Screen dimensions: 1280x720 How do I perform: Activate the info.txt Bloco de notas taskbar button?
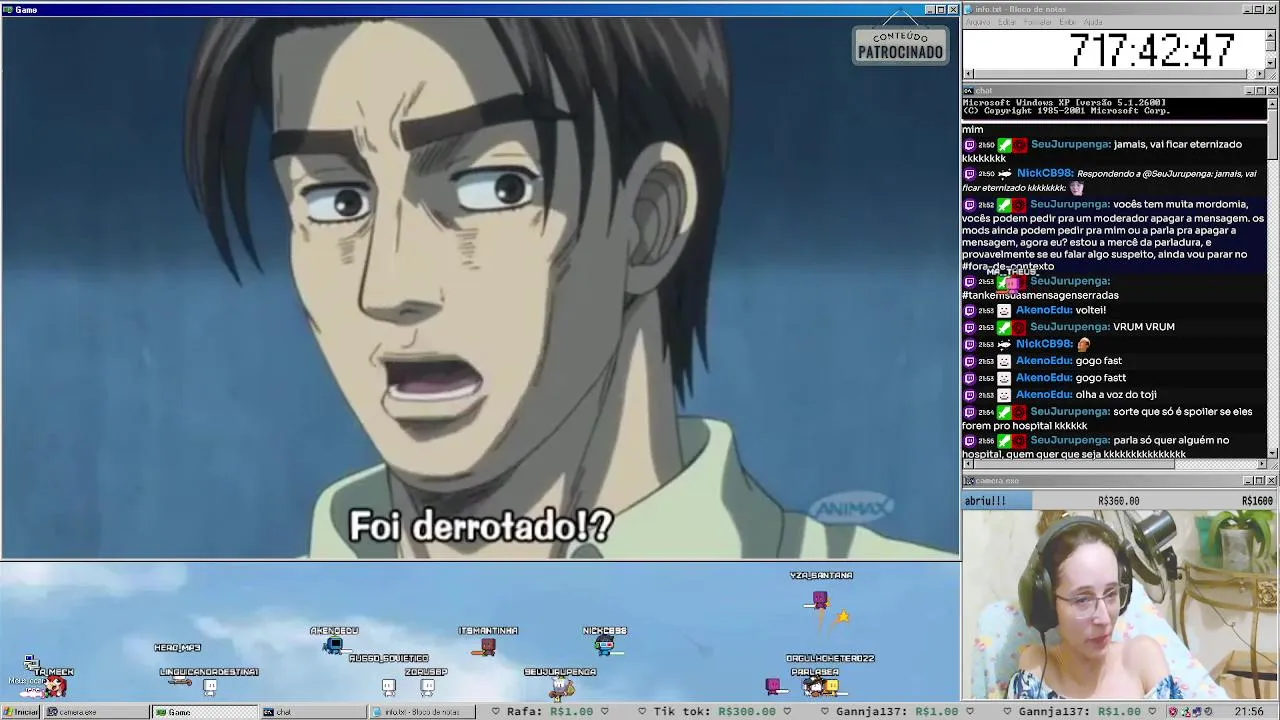point(420,712)
